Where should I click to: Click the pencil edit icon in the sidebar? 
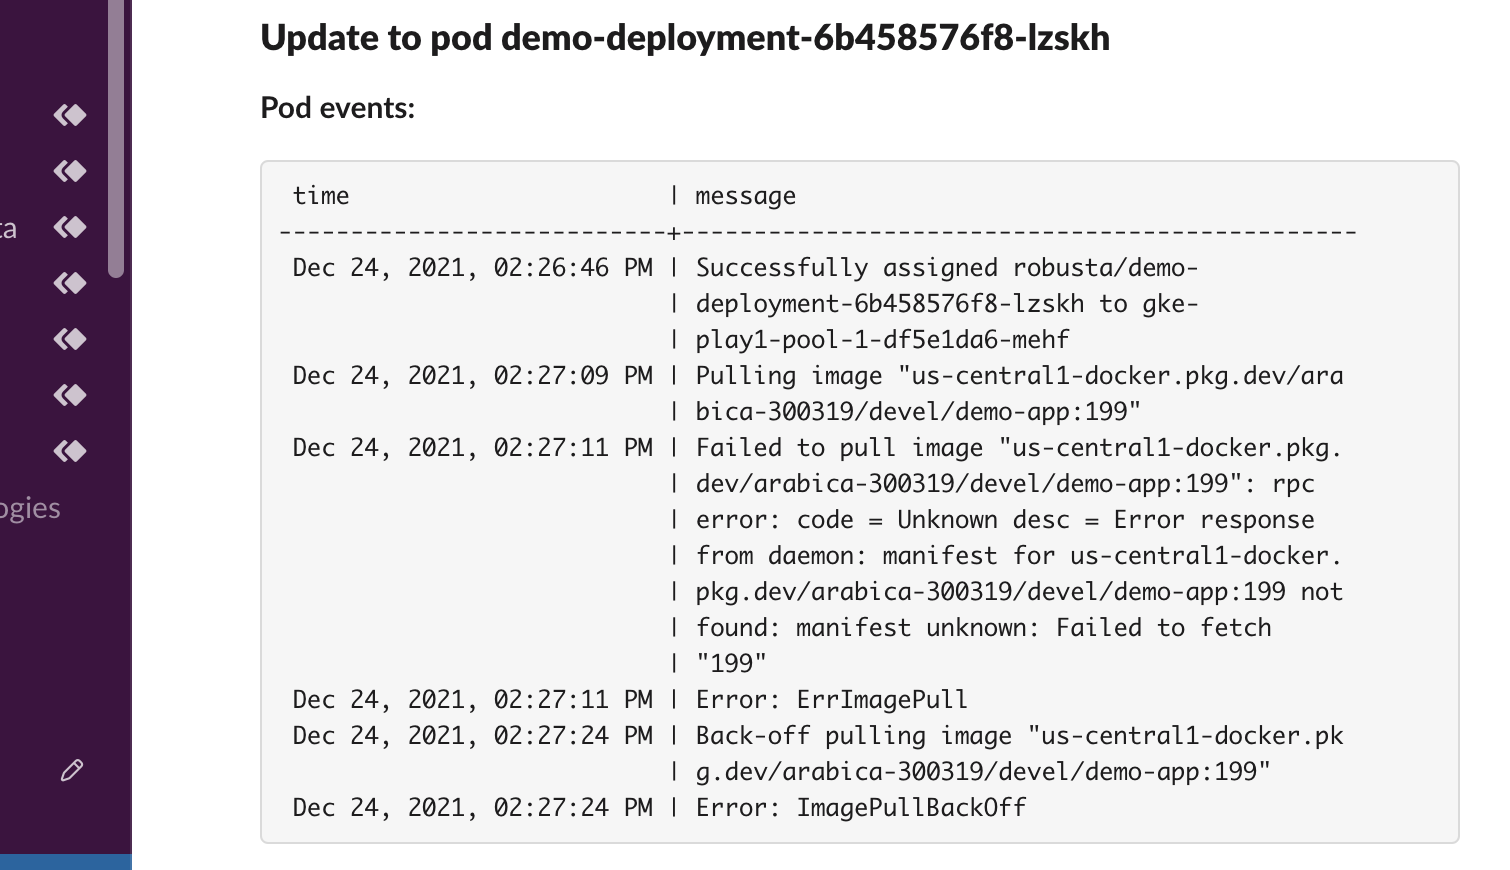pyautogui.click(x=72, y=770)
